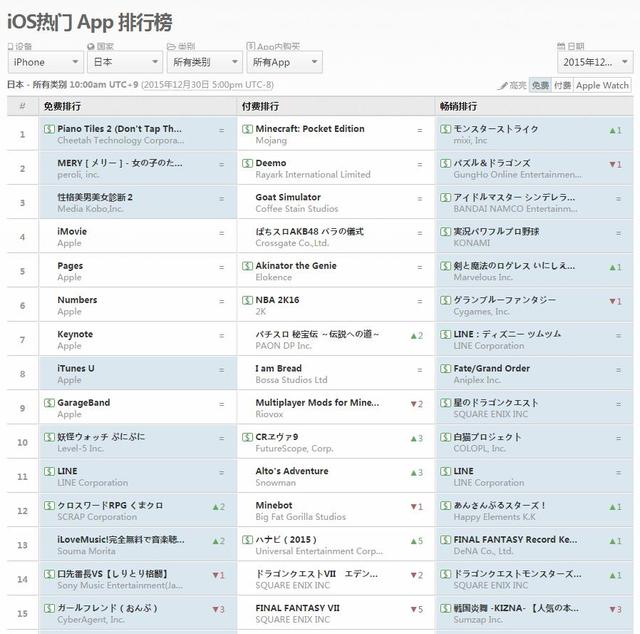Click the in-app purchase icon beside NBA 2K16
Screen dimensions: 640x634
click(x=247, y=300)
